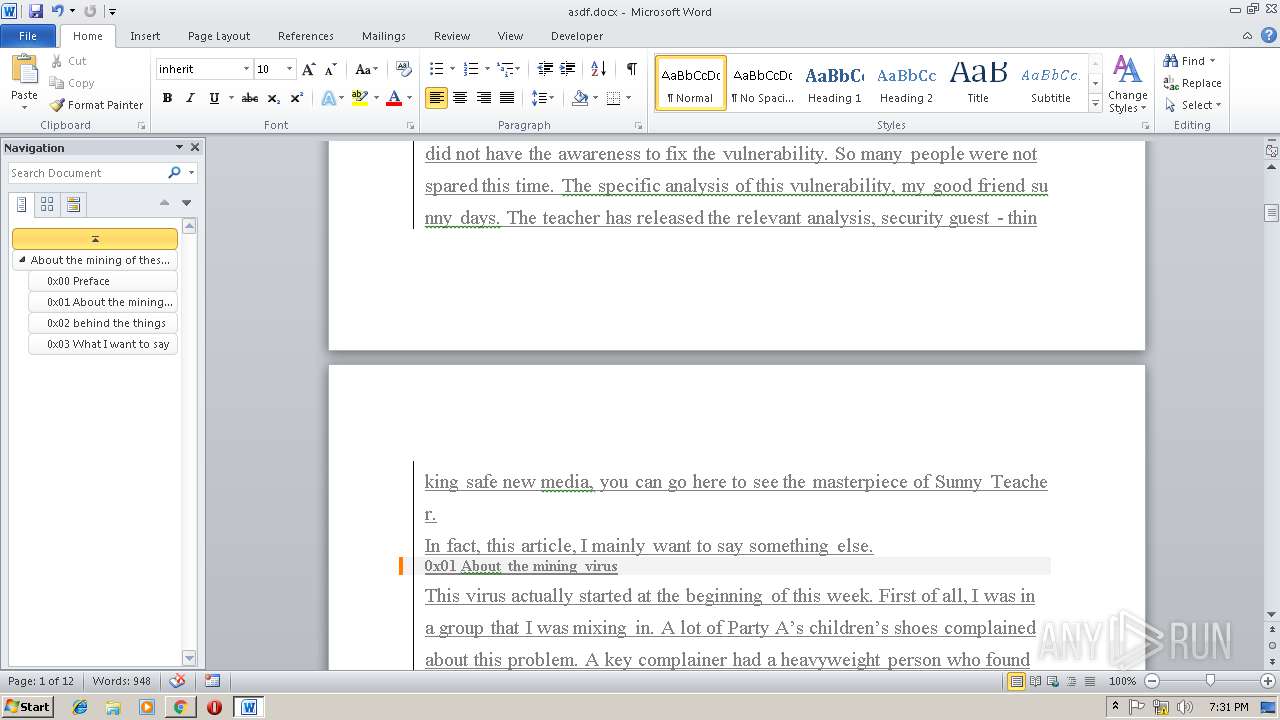
Task: Click the Paste icon
Action: (24, 69)
